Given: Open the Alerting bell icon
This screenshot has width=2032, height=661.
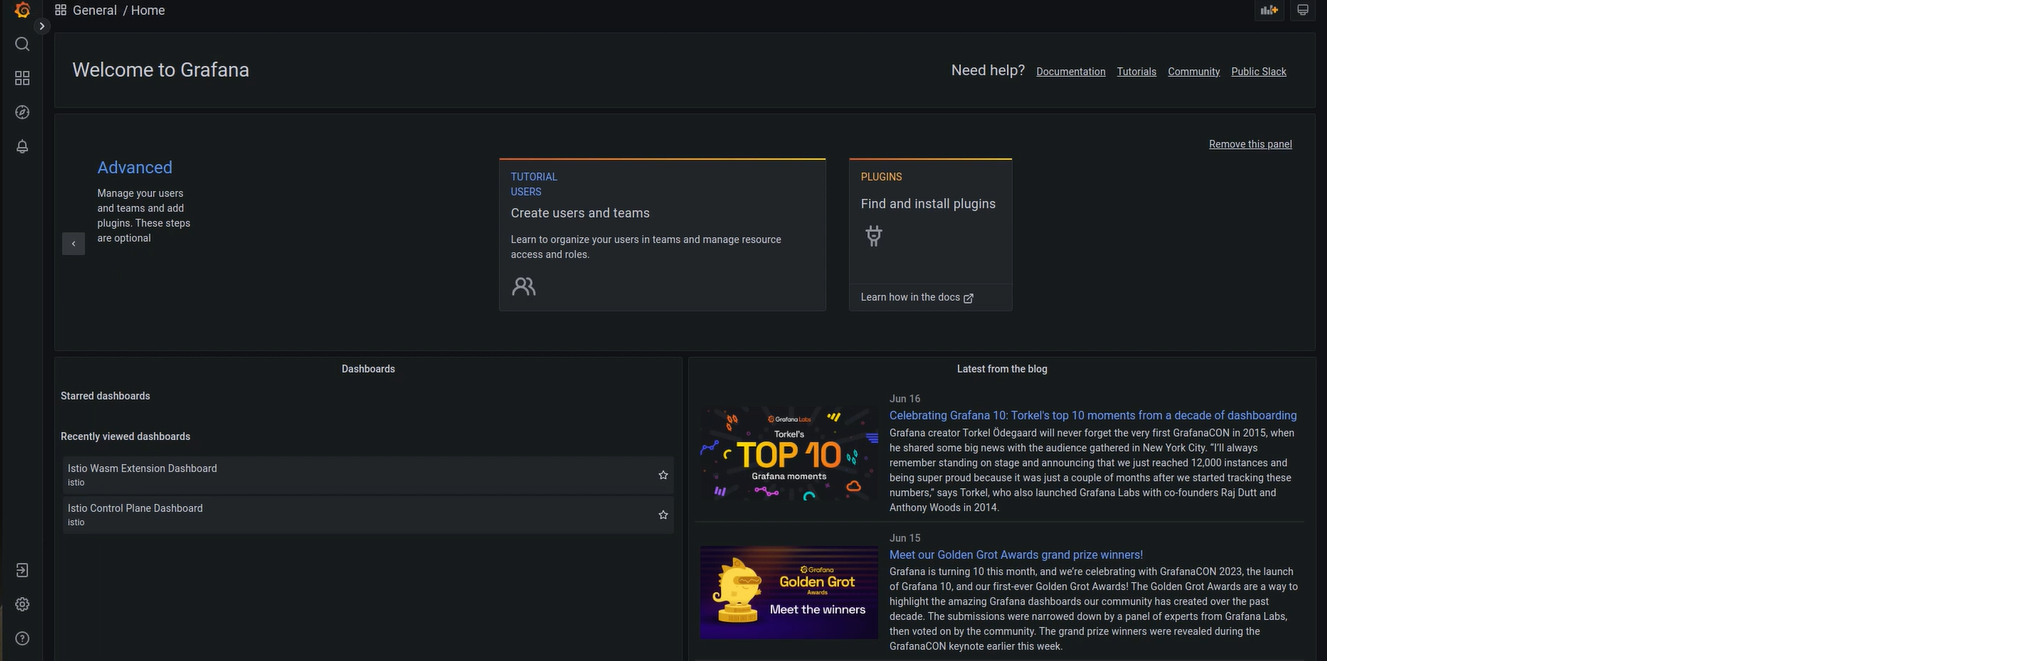Looking at the screenshot, I should click(x=22, y=146).
